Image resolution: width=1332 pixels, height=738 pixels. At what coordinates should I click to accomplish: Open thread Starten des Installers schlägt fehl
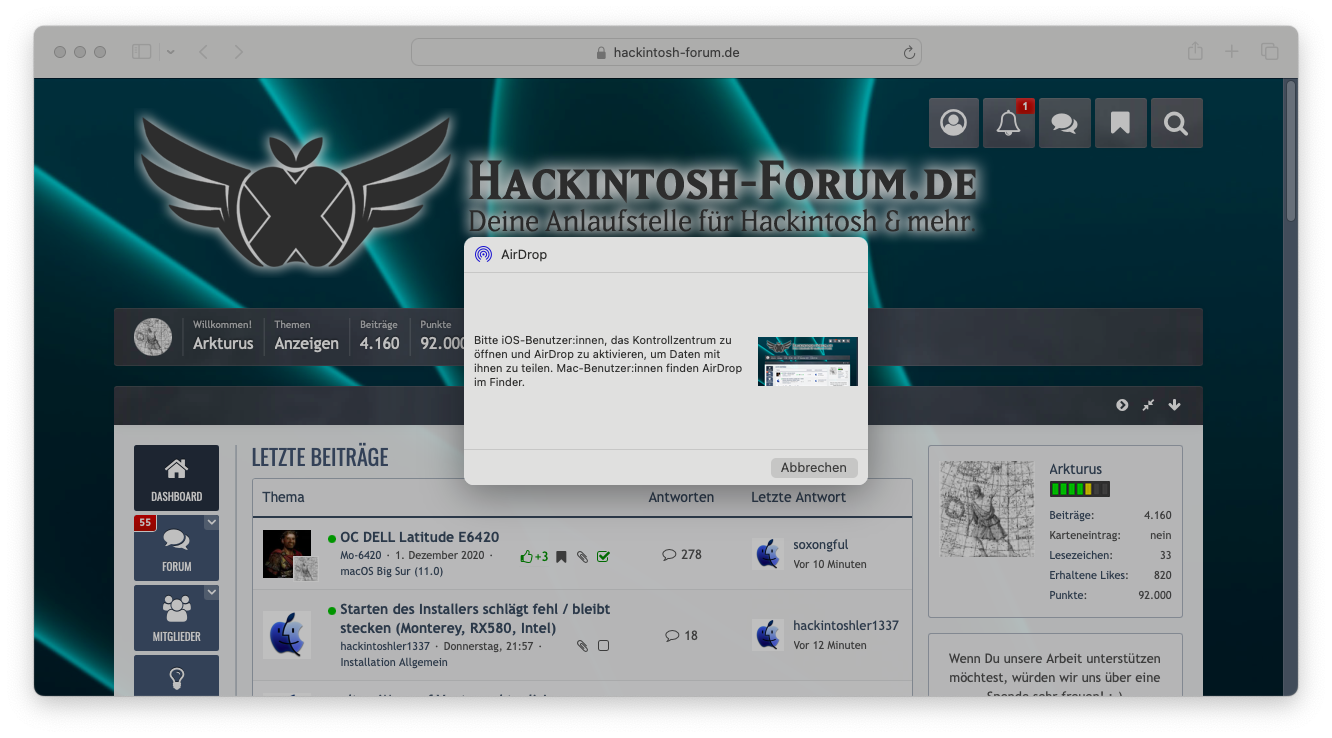[475, 618]
